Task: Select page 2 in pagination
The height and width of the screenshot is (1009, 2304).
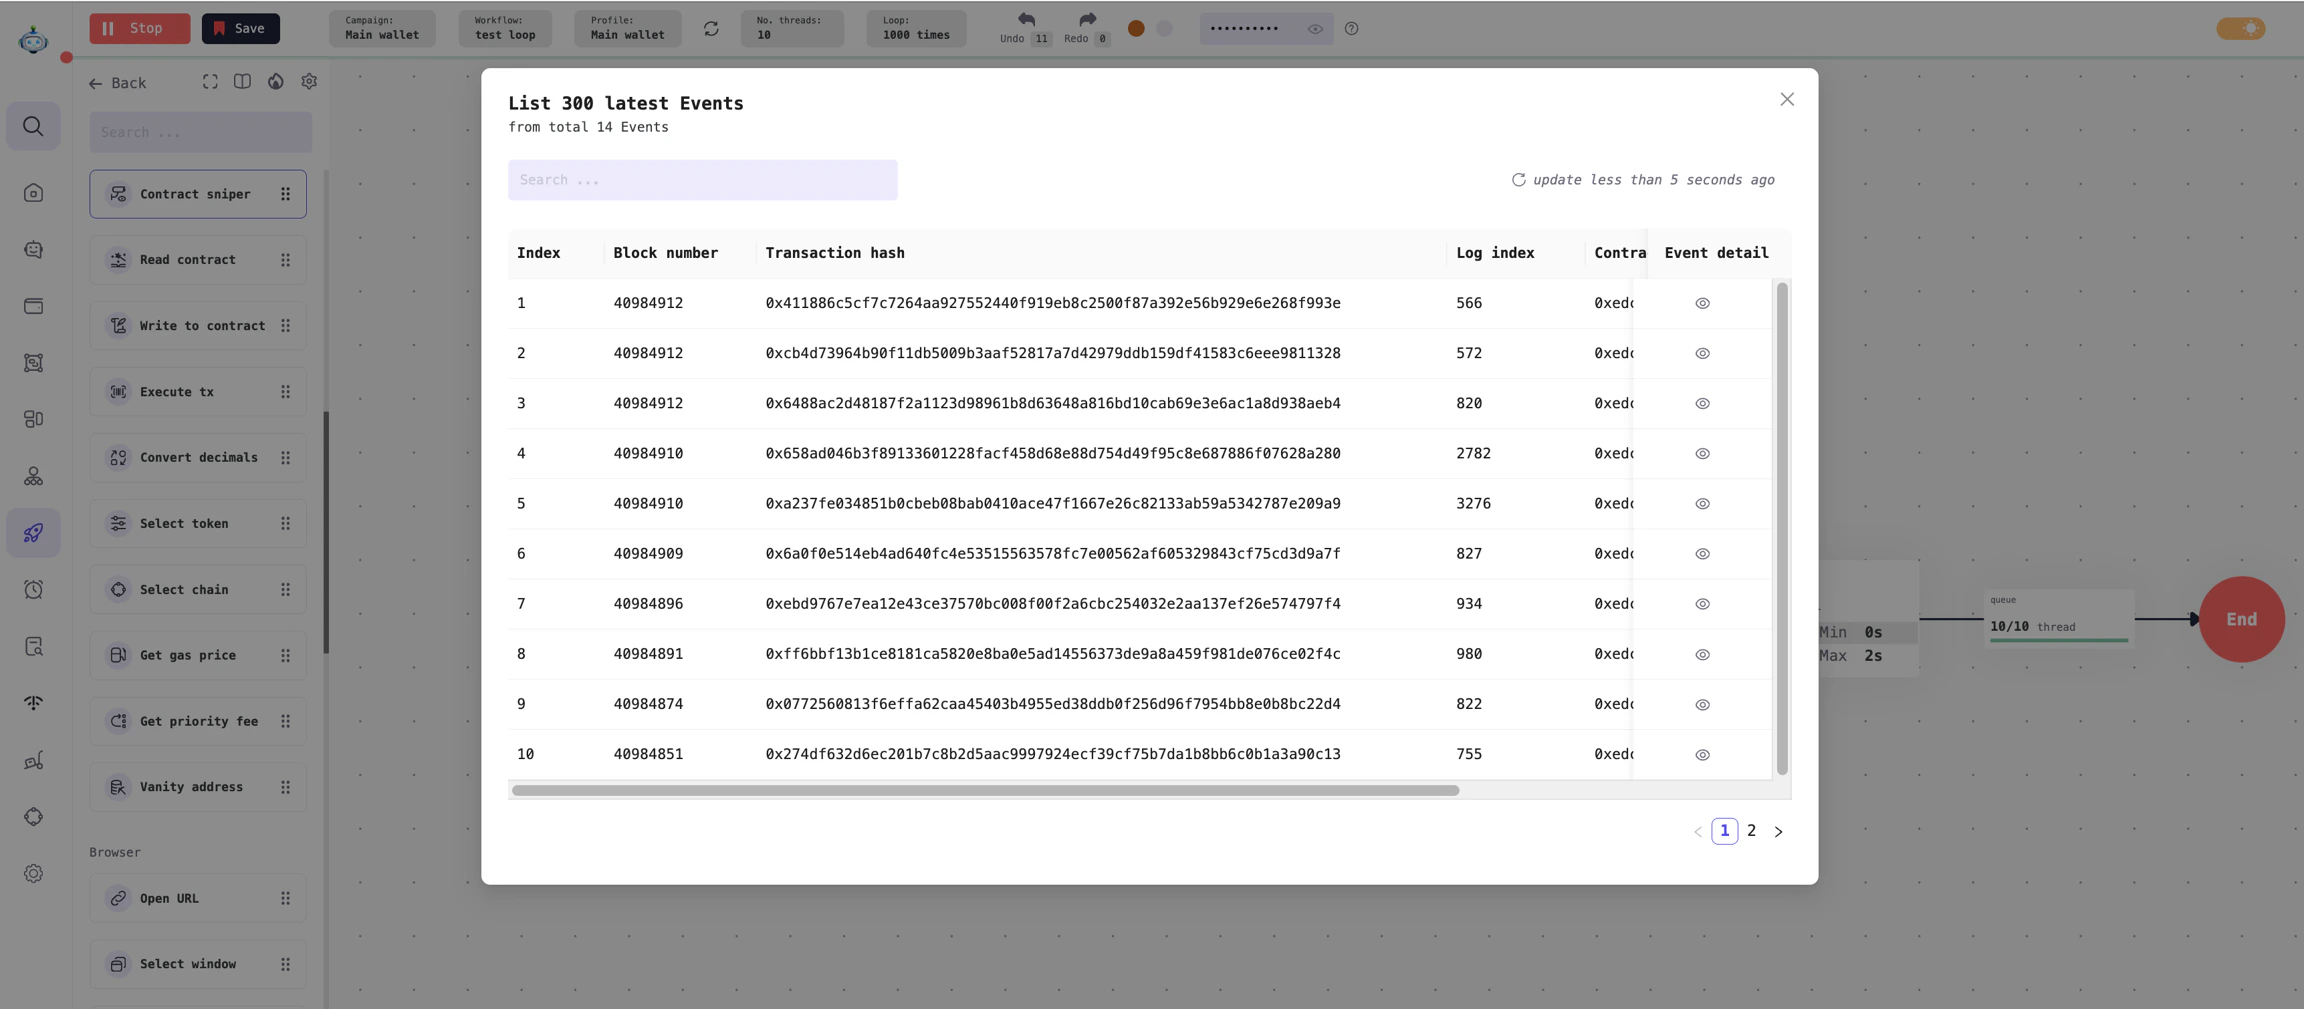Action: 1751,831
